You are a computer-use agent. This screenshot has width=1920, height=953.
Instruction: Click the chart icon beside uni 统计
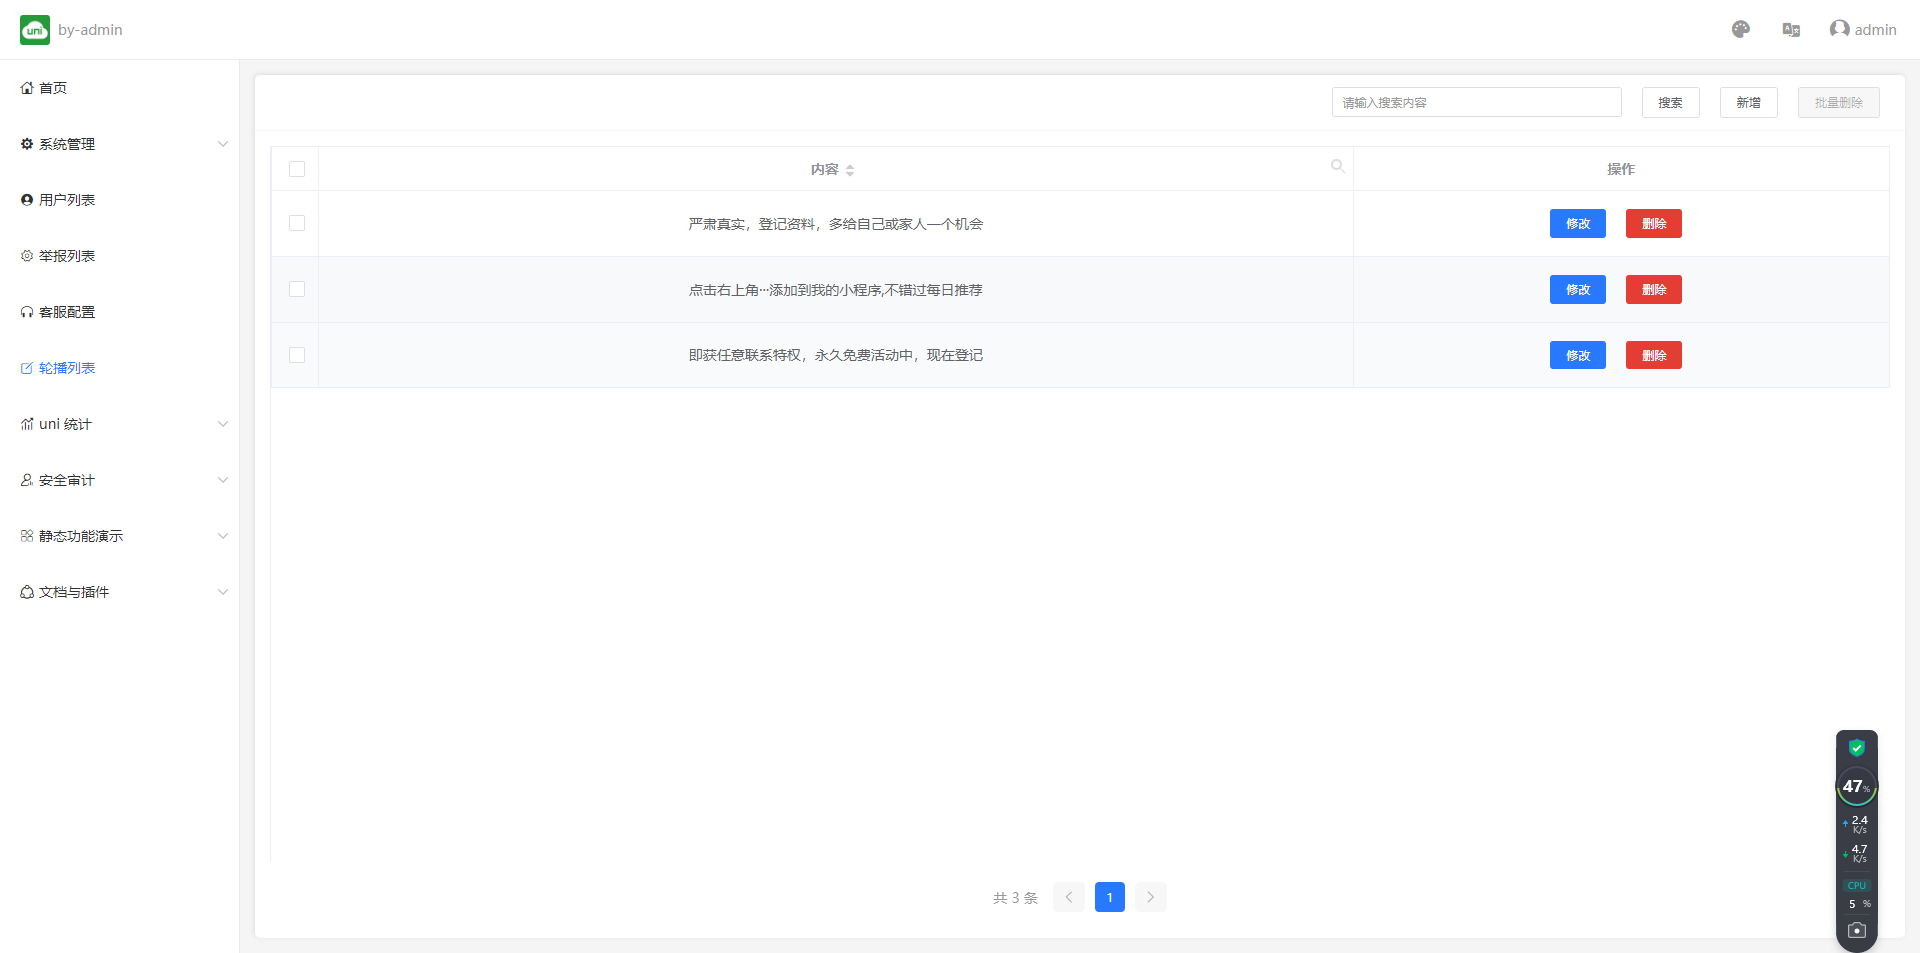(27, 424)
